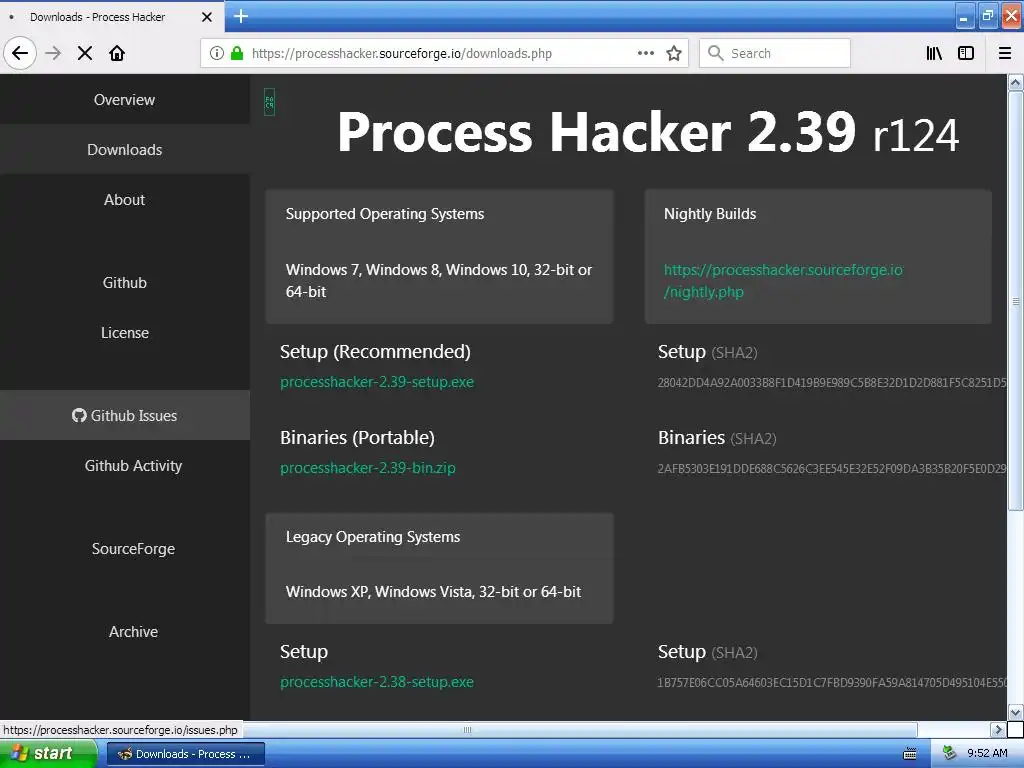
Task: Download processhacker-2.39-bin.zip
Action: tap(368, 468)
